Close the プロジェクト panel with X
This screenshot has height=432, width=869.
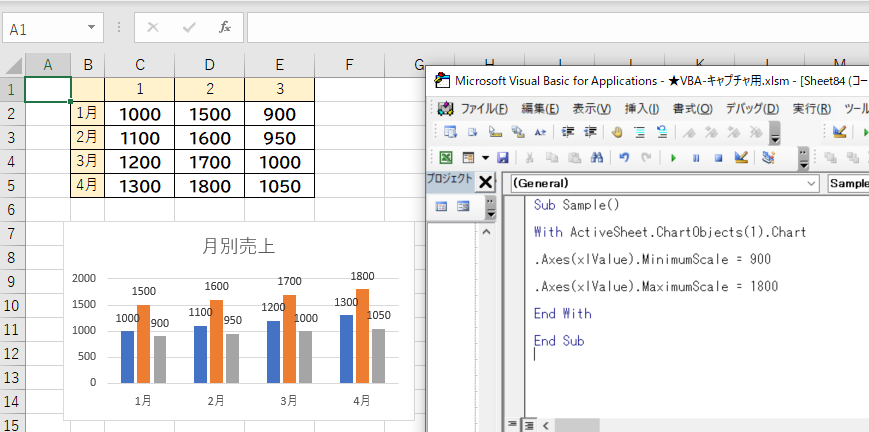click(486, 181)
